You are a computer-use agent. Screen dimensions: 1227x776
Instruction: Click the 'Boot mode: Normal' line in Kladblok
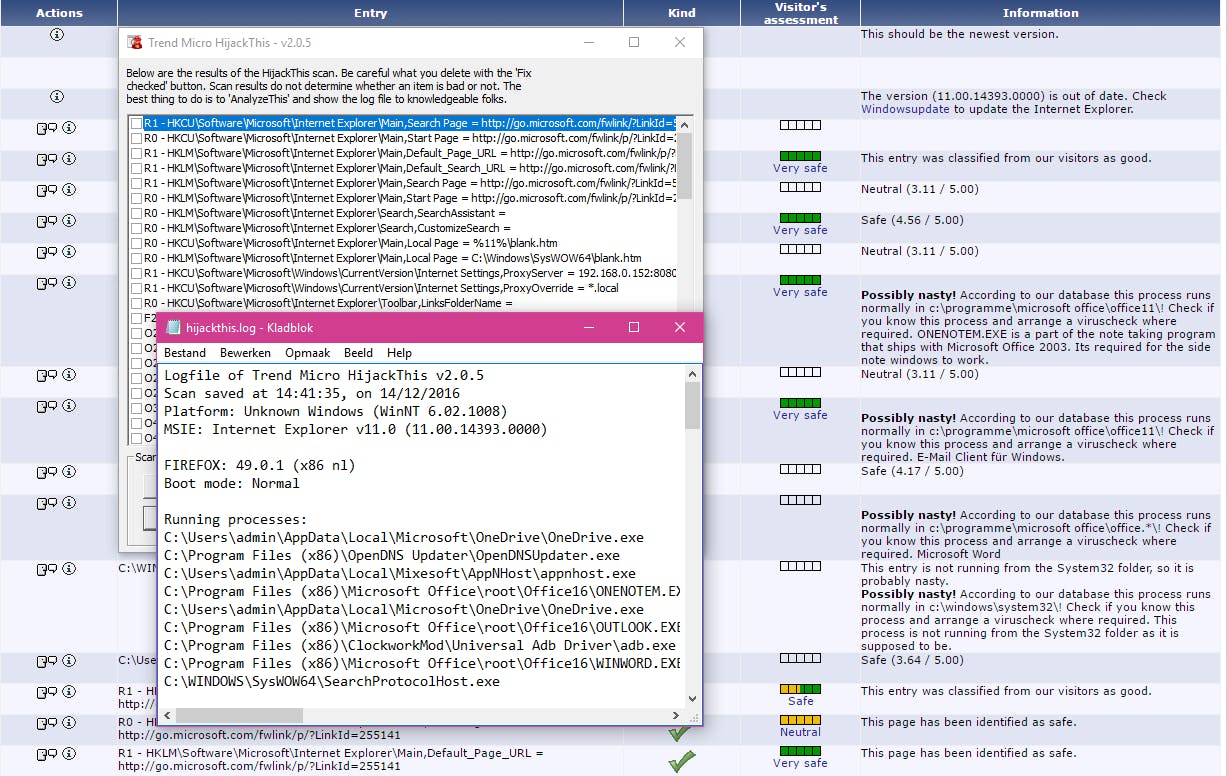coord(232,484)
